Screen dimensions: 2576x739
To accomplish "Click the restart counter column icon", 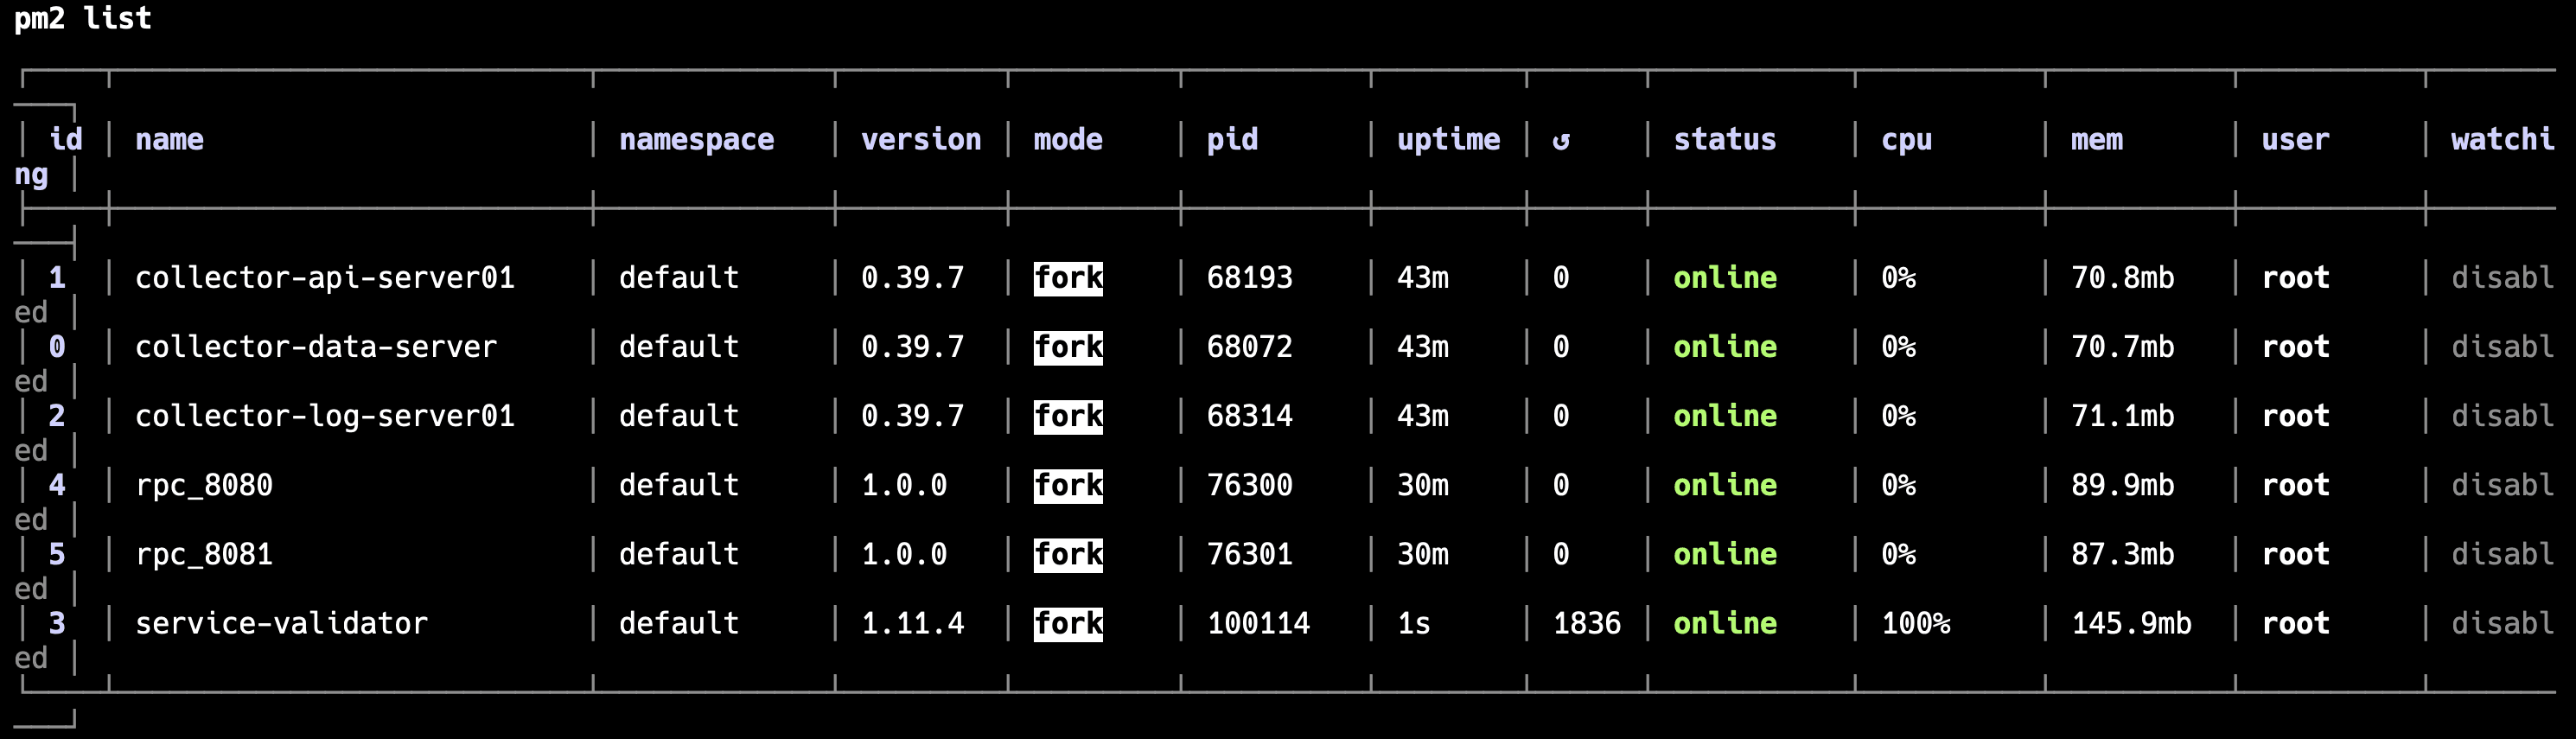I will (x=1561, y=140).
